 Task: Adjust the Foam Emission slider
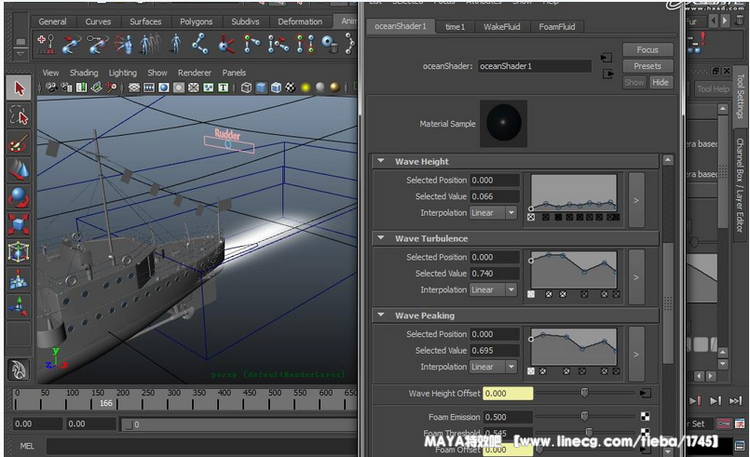(584, 416)
